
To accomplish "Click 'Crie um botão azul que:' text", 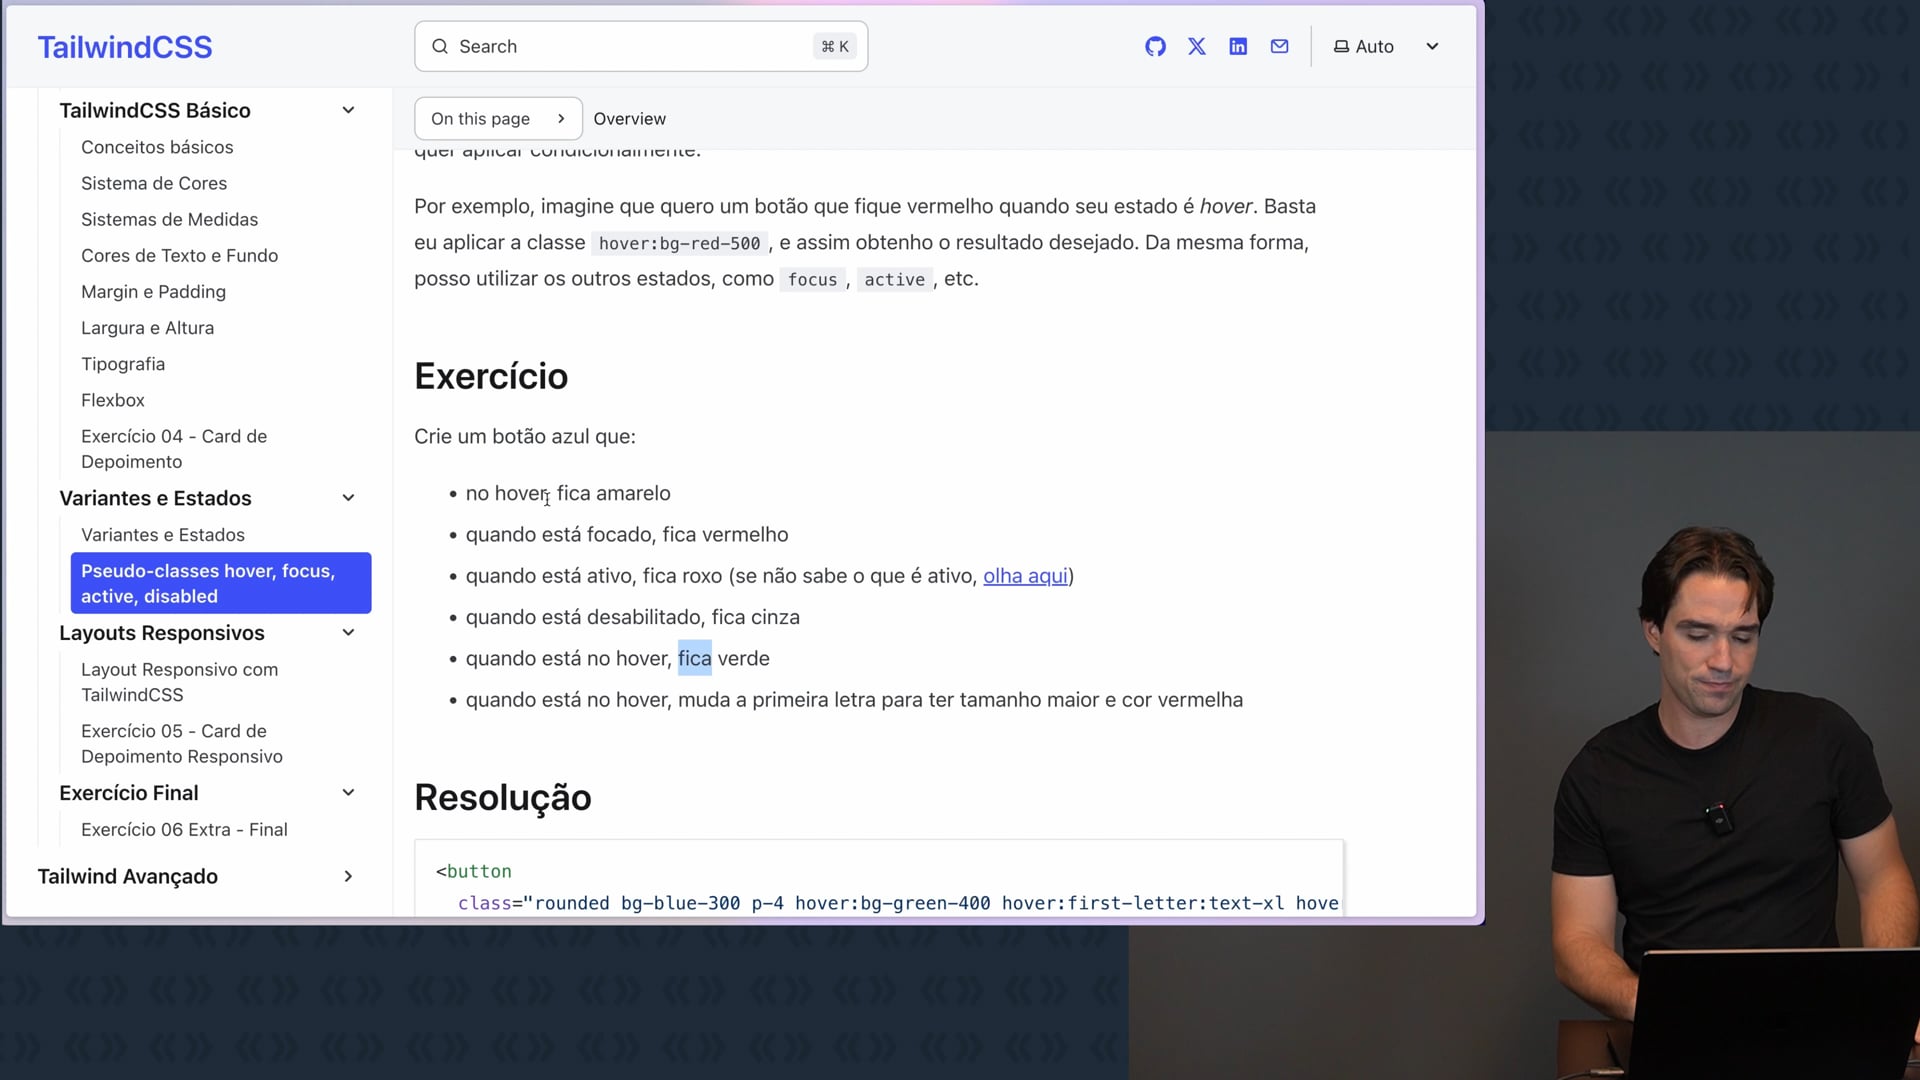I will pos(525,437).
